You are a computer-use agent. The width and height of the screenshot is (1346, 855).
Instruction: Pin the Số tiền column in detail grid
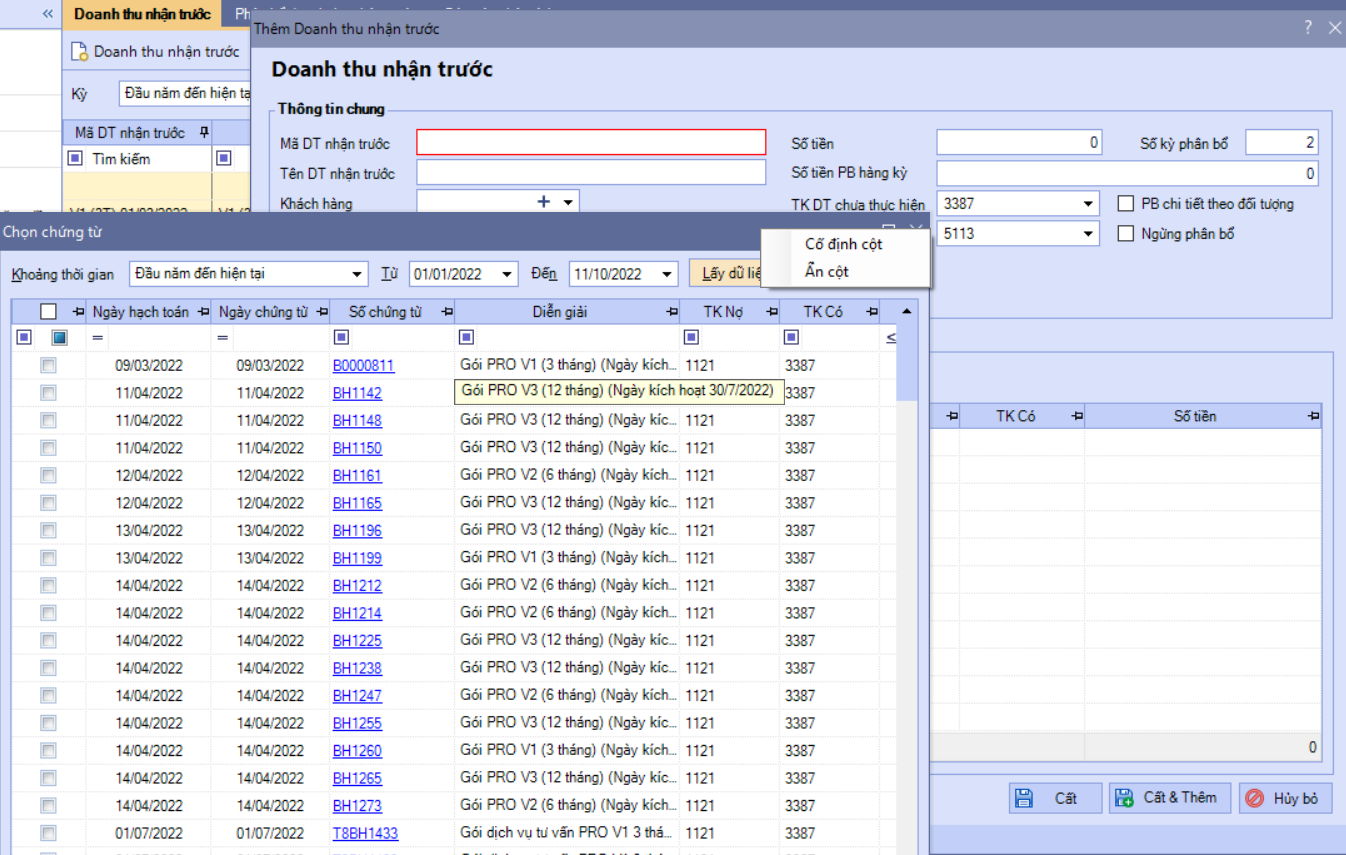pos(1314,416)
